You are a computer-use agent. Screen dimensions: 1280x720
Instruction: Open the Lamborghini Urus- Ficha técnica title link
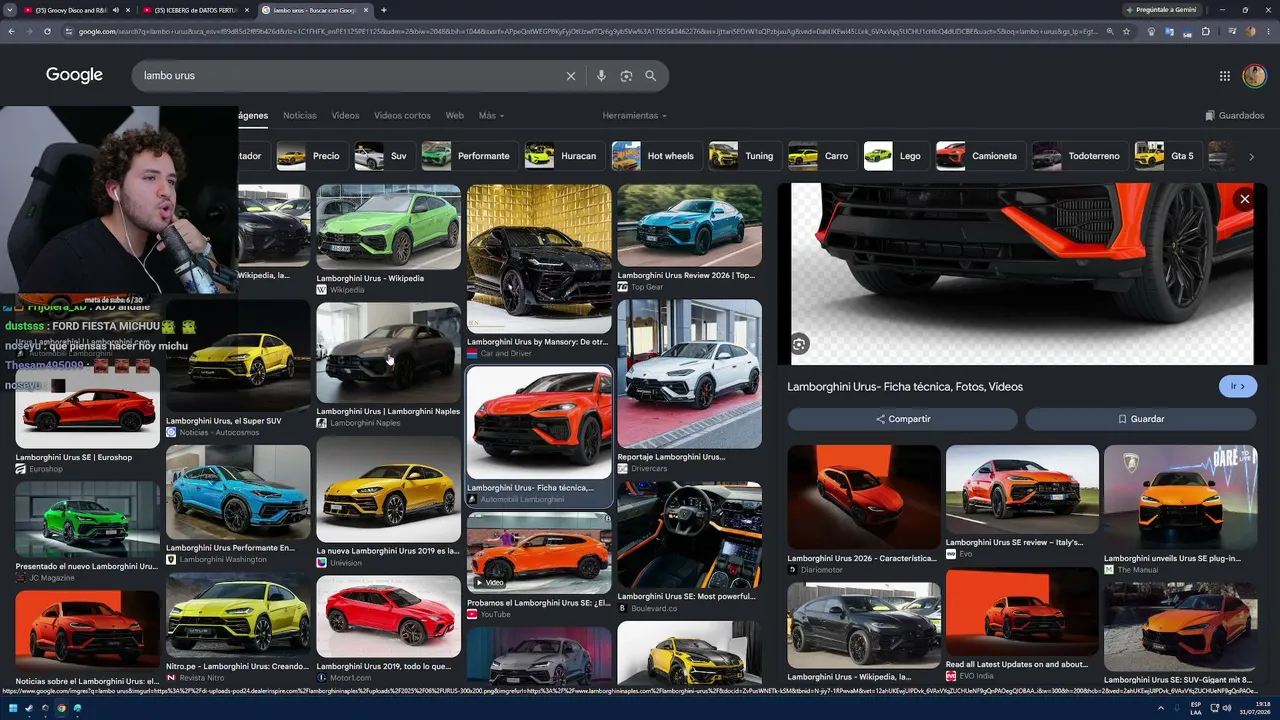tap(905, 387)
